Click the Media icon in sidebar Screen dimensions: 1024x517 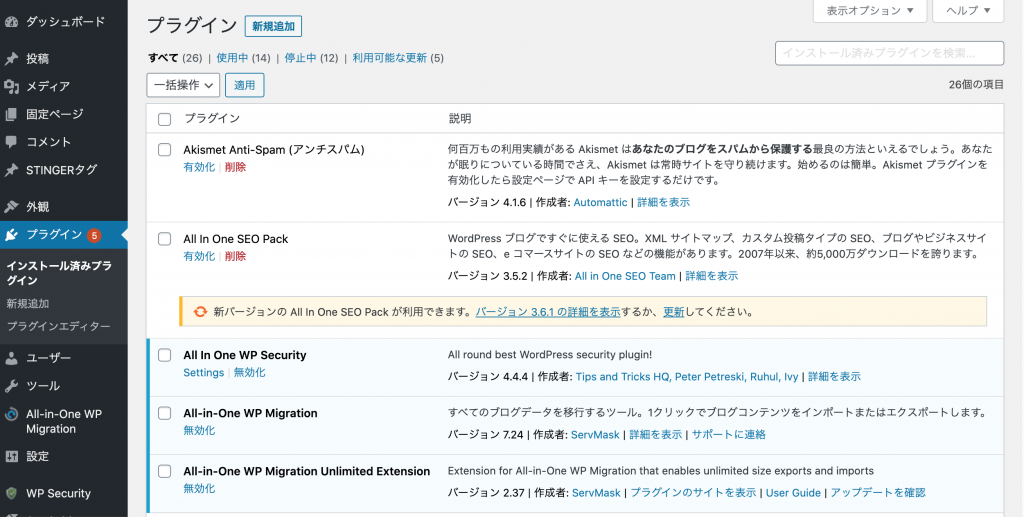11,86
